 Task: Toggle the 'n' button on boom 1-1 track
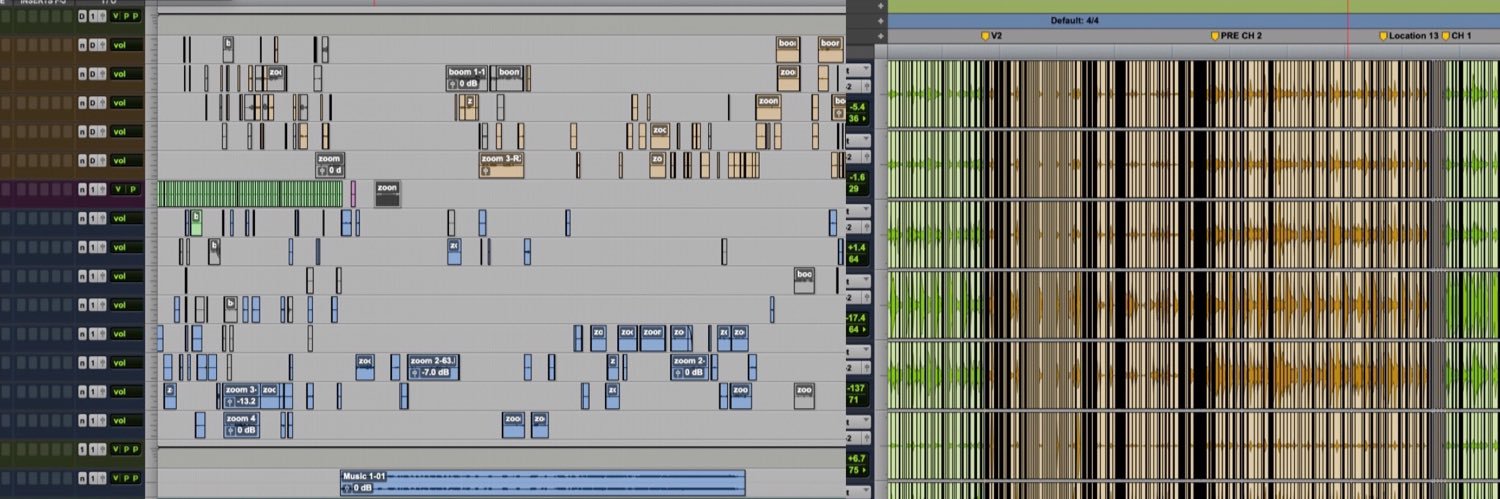83,74
